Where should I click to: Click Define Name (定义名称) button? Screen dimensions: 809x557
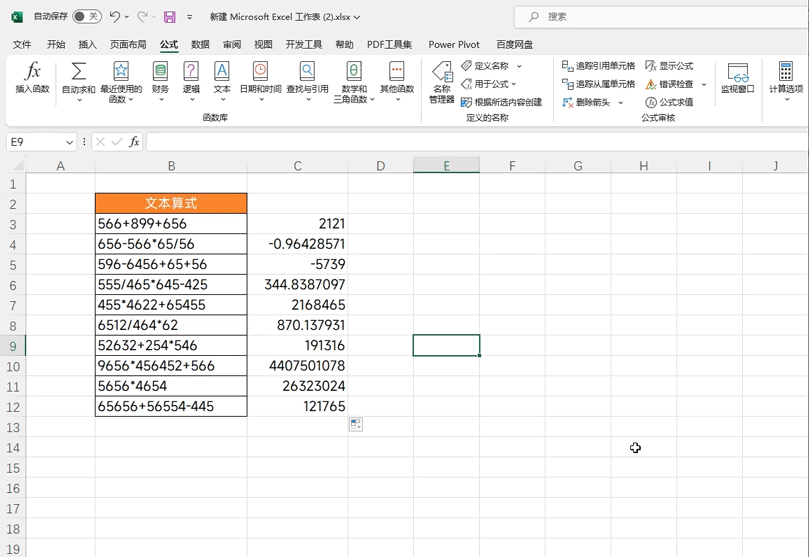click(485, 66)
